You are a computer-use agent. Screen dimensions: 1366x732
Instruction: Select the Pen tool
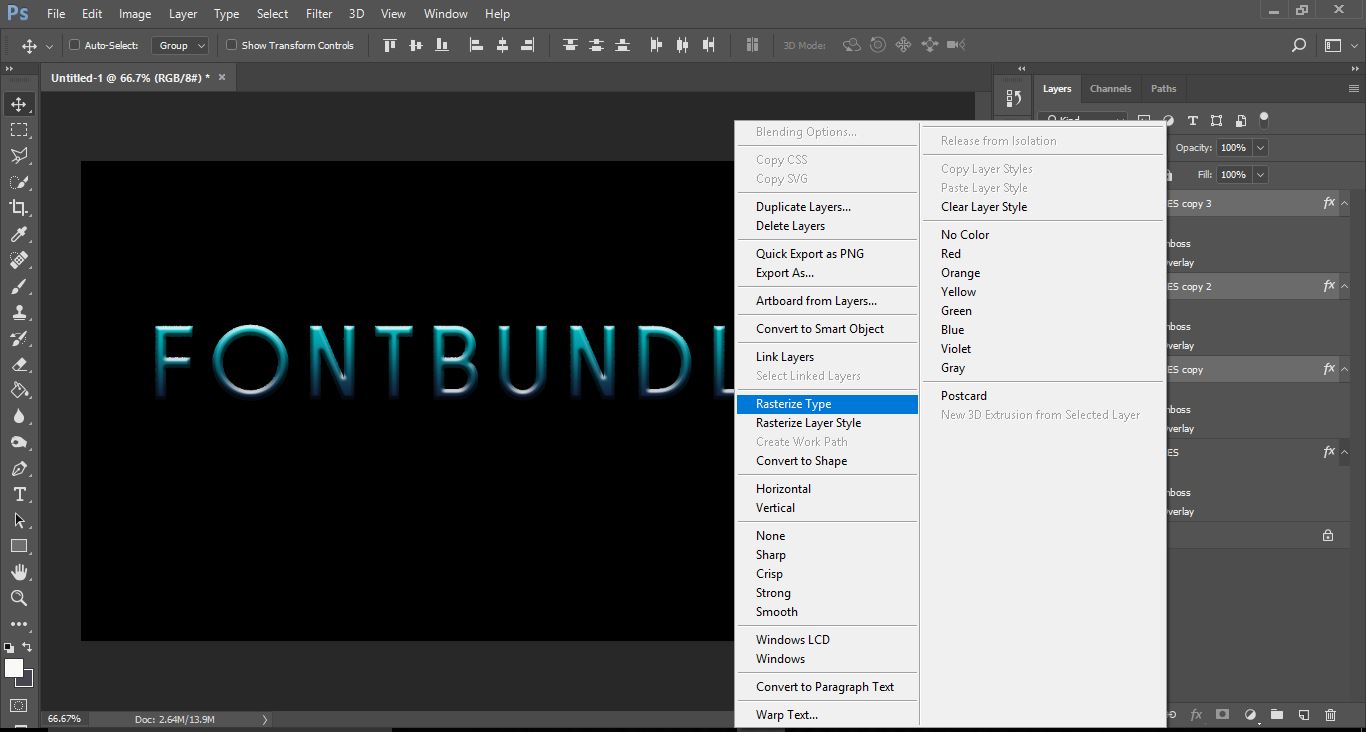19,468
